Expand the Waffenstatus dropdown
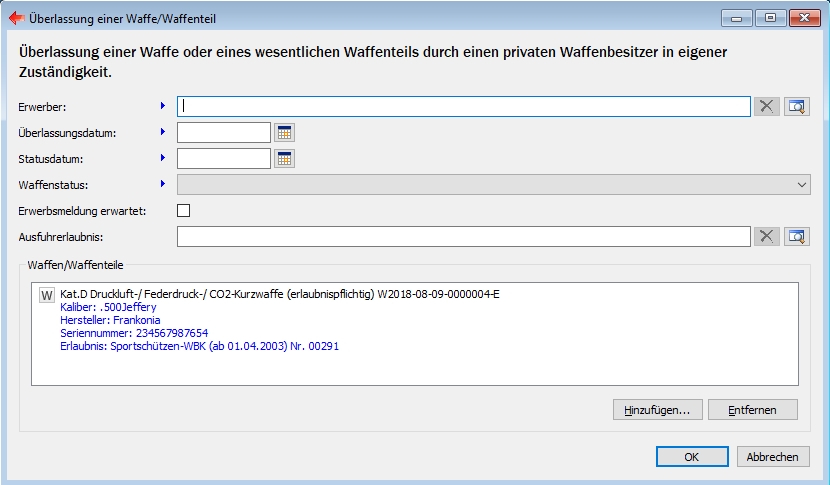The height and width of the screenshot is (485, 830). tap(802, 184)
